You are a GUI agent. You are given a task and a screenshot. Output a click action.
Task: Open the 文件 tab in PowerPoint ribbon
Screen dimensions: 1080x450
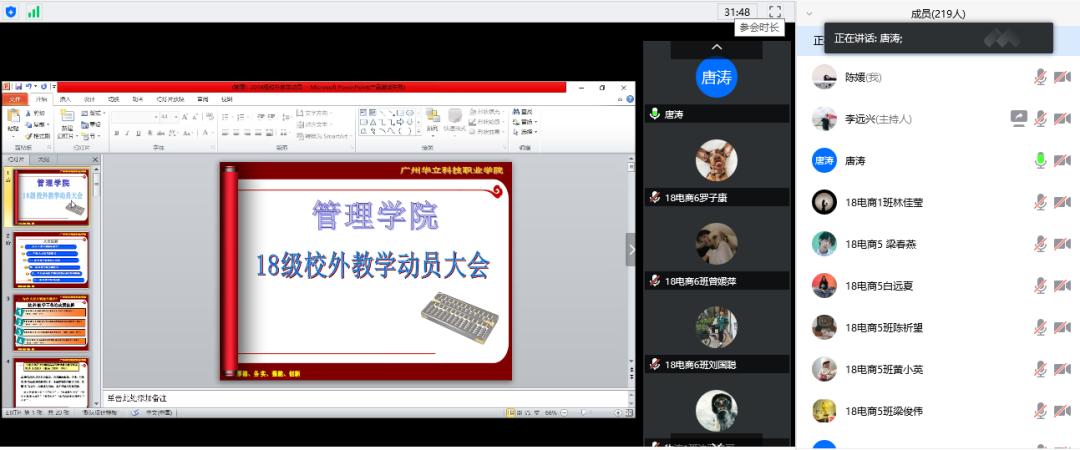tap(15, 100)
